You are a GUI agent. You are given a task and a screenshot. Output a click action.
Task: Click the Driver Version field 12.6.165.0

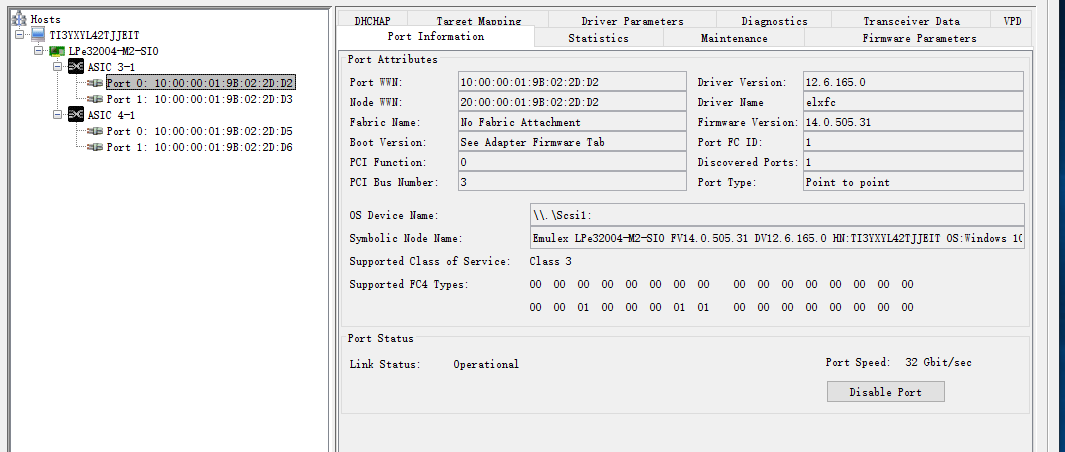point(913,82)
